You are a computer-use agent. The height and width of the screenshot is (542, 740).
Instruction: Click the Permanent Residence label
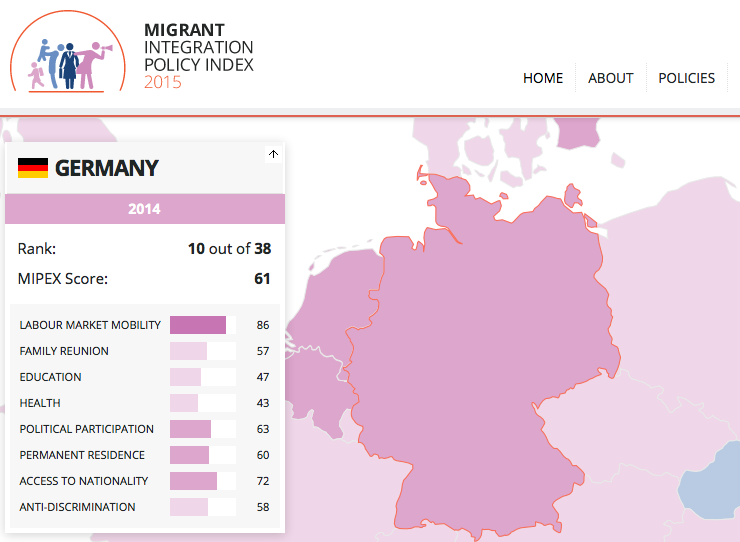[82, 455]
